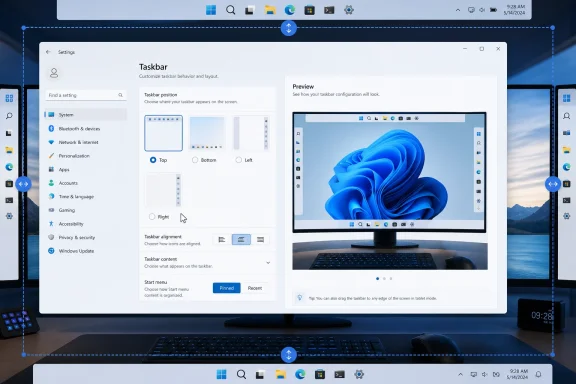The image size is (576, 384).
Task: Choose centered taskbar alignment
Action: pyautogui.click(x=241, y=240)
